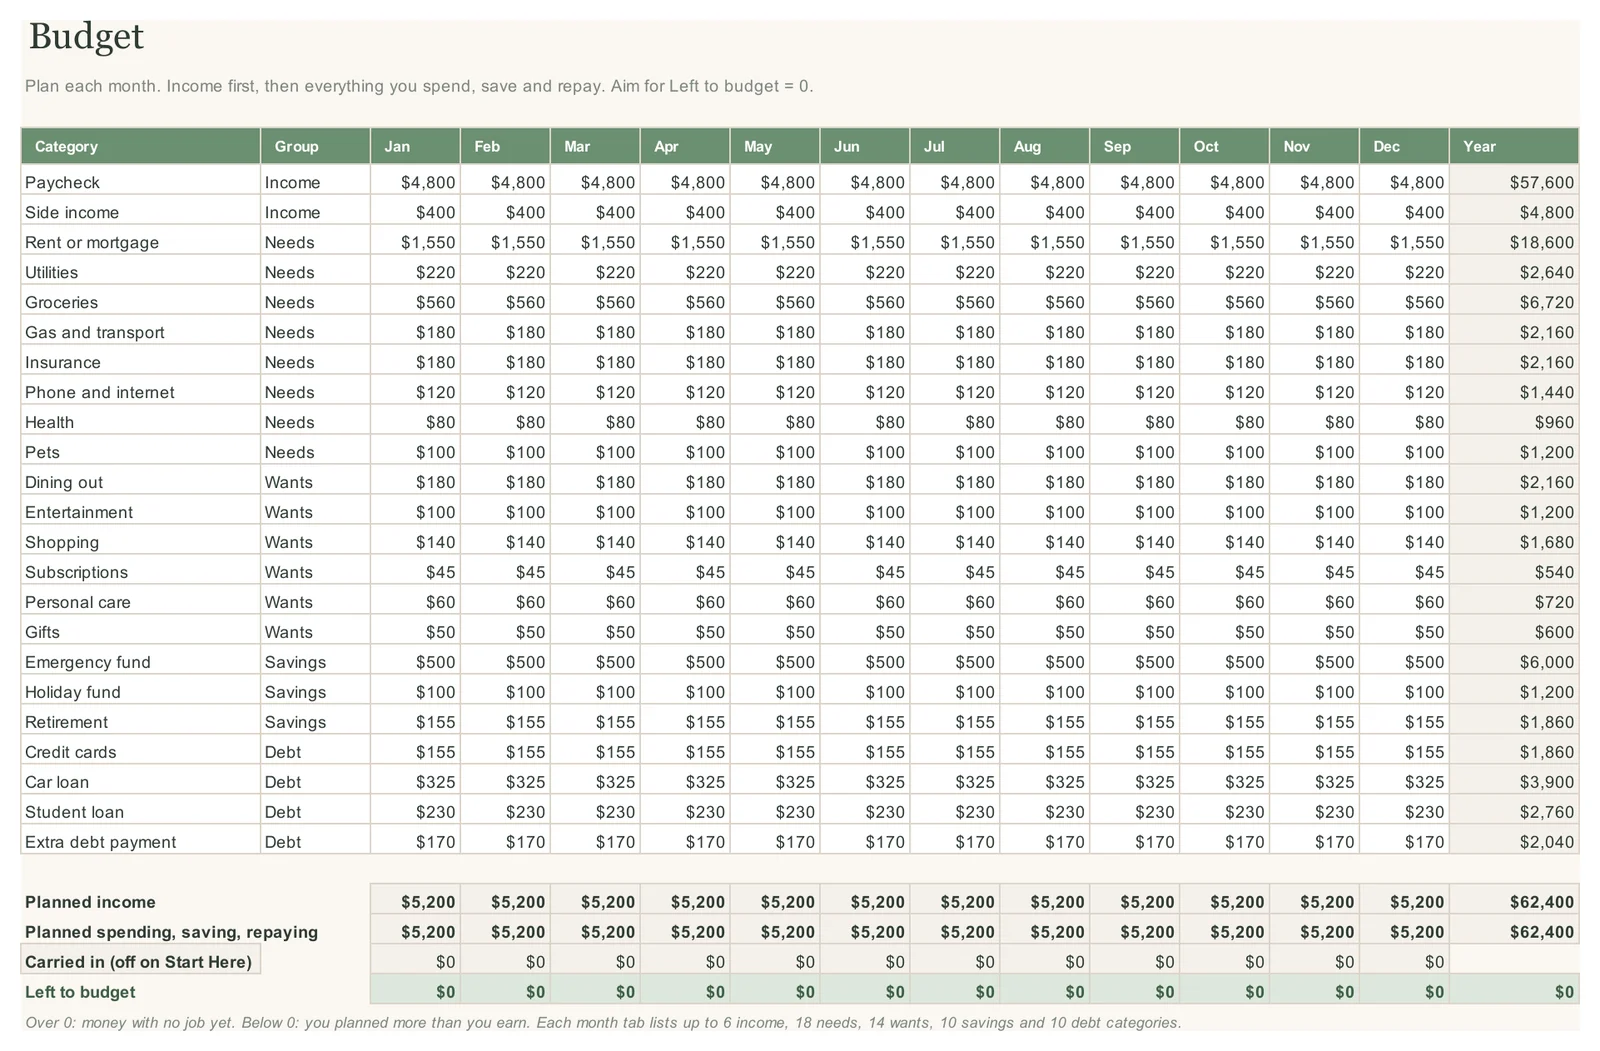Select the Planned income row label
Image resolution: width=1600 pixels, height=1051 pixels.
tap(90, 902)
